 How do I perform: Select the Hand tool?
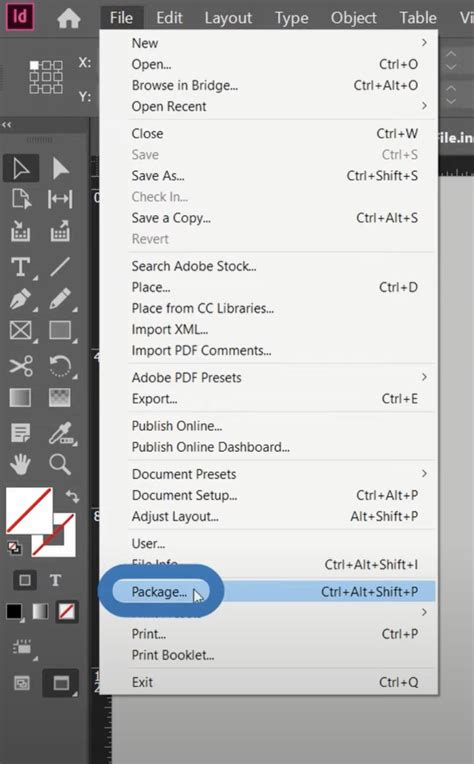click(x=20, y=464)
